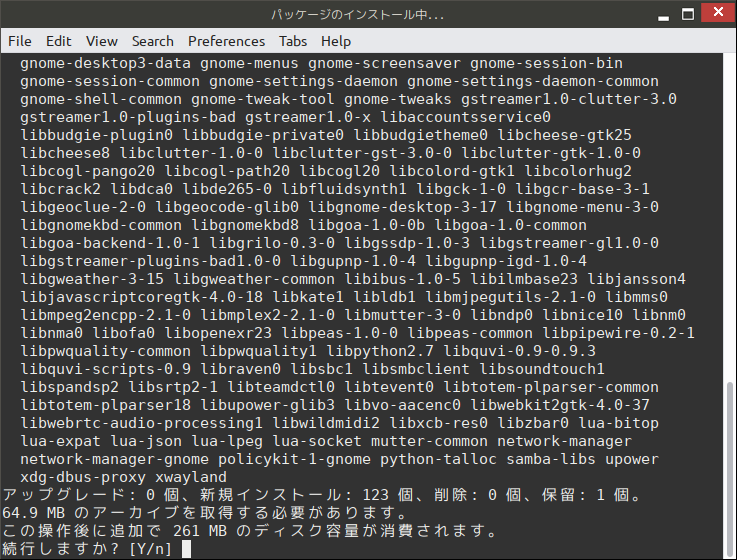Open the Preferences menu

click(x=227, y=41)
